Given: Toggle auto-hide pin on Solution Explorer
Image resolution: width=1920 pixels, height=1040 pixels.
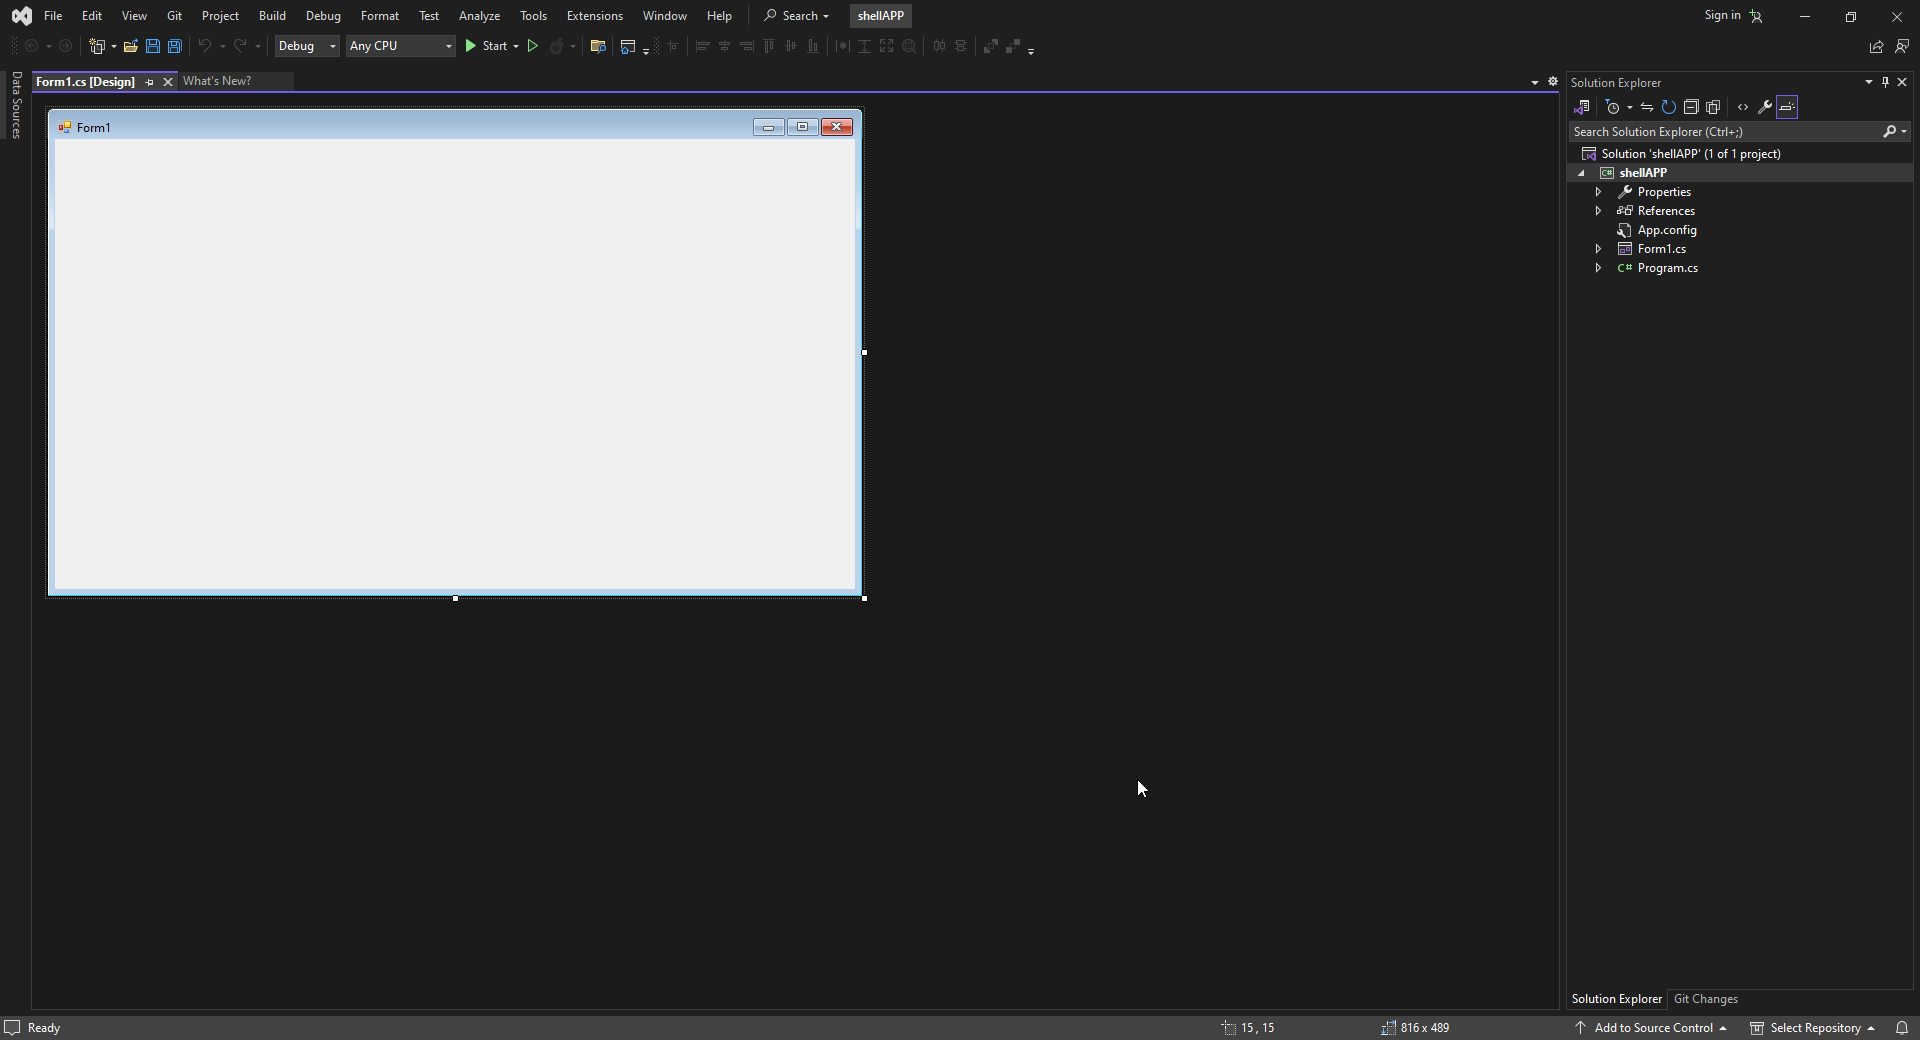Looking at the screenshot, I should [1885, 82].
